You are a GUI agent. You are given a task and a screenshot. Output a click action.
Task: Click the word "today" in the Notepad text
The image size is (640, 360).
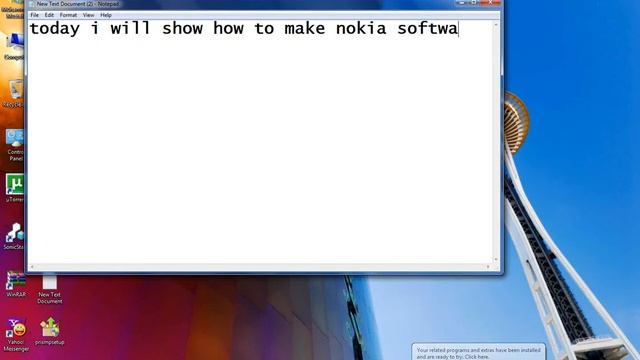coord(55,29)
